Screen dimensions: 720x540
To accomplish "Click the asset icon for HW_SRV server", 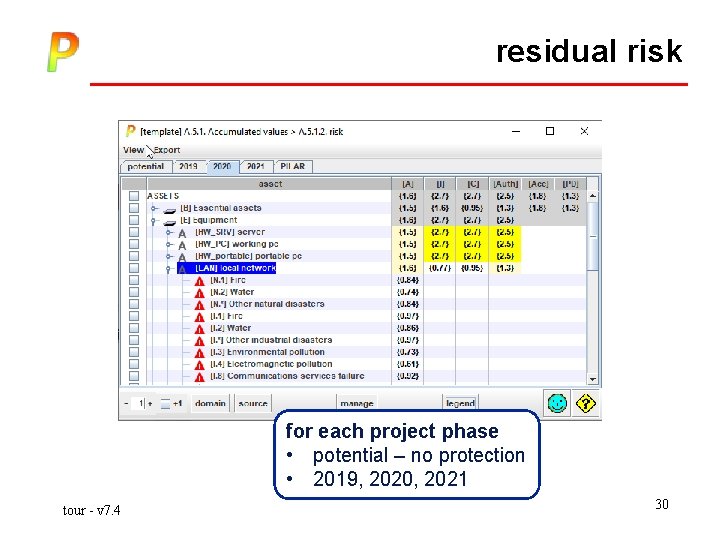I will tap(182, 233).
